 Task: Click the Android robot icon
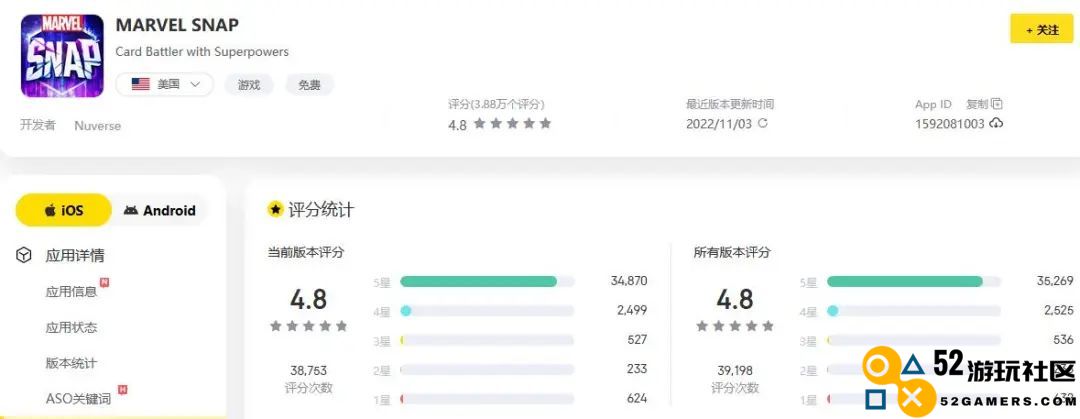click(x=130, y=210)
